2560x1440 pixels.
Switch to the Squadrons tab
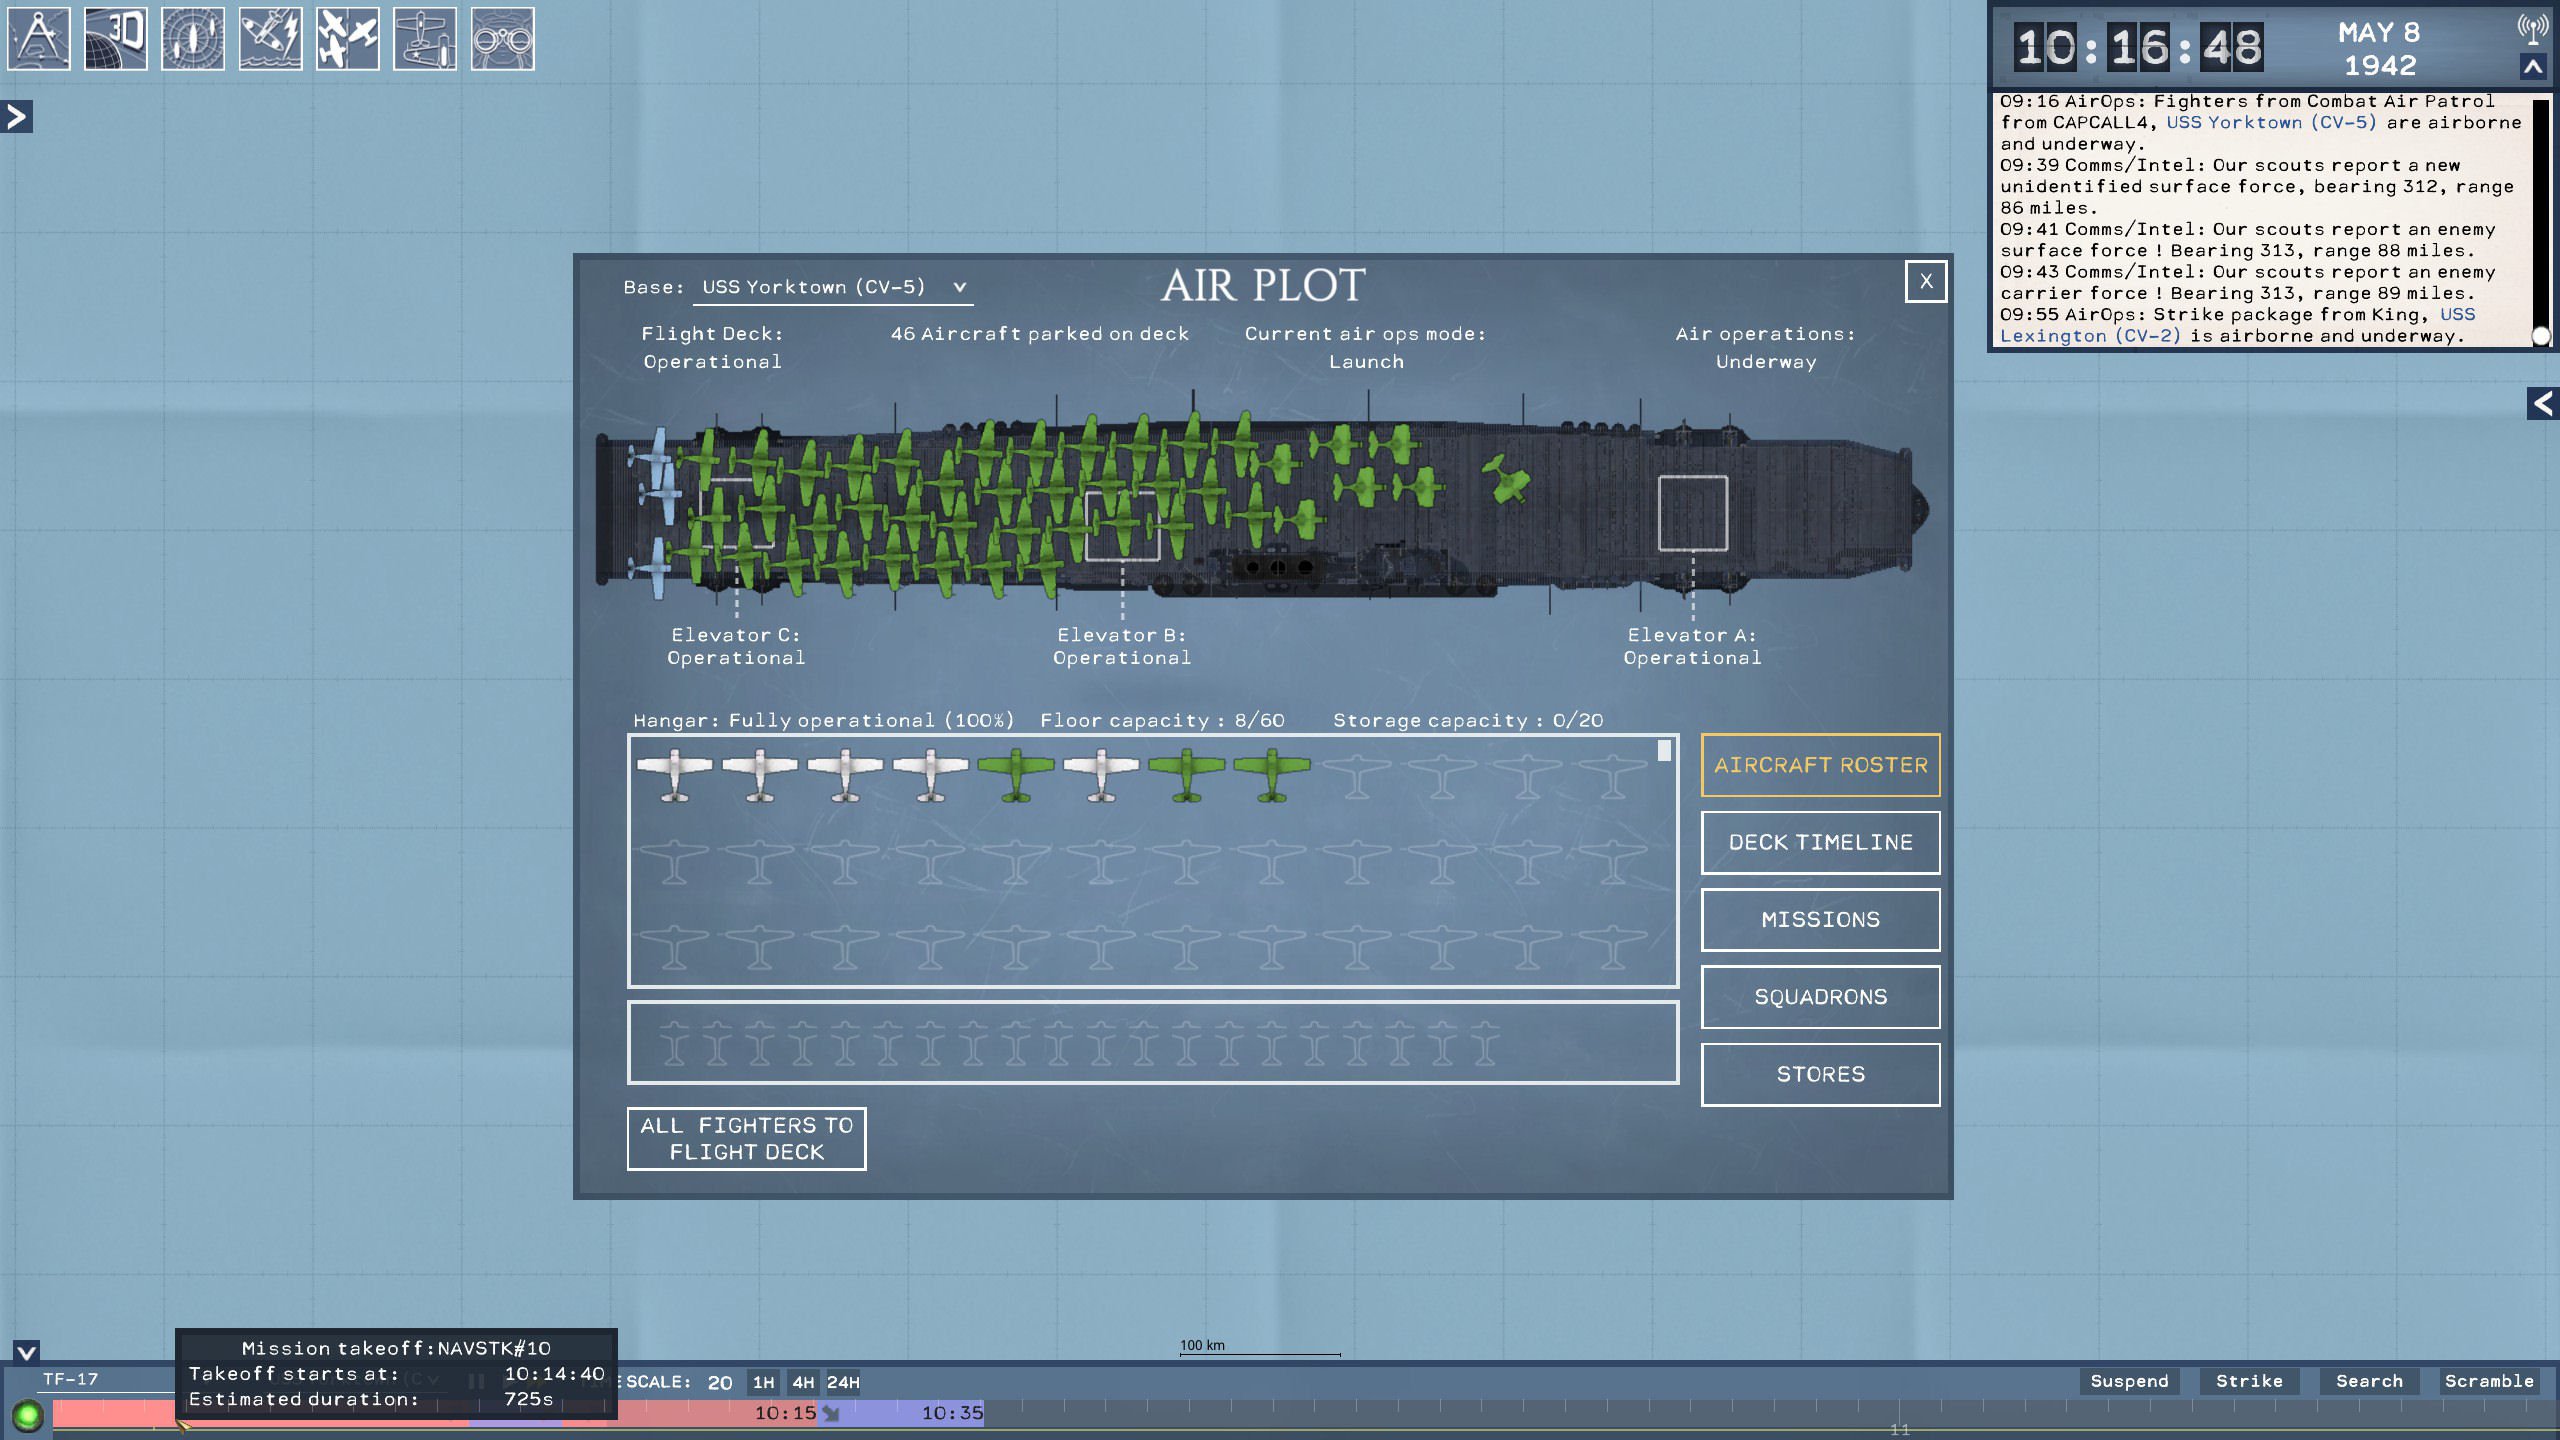click(1820, 997)
